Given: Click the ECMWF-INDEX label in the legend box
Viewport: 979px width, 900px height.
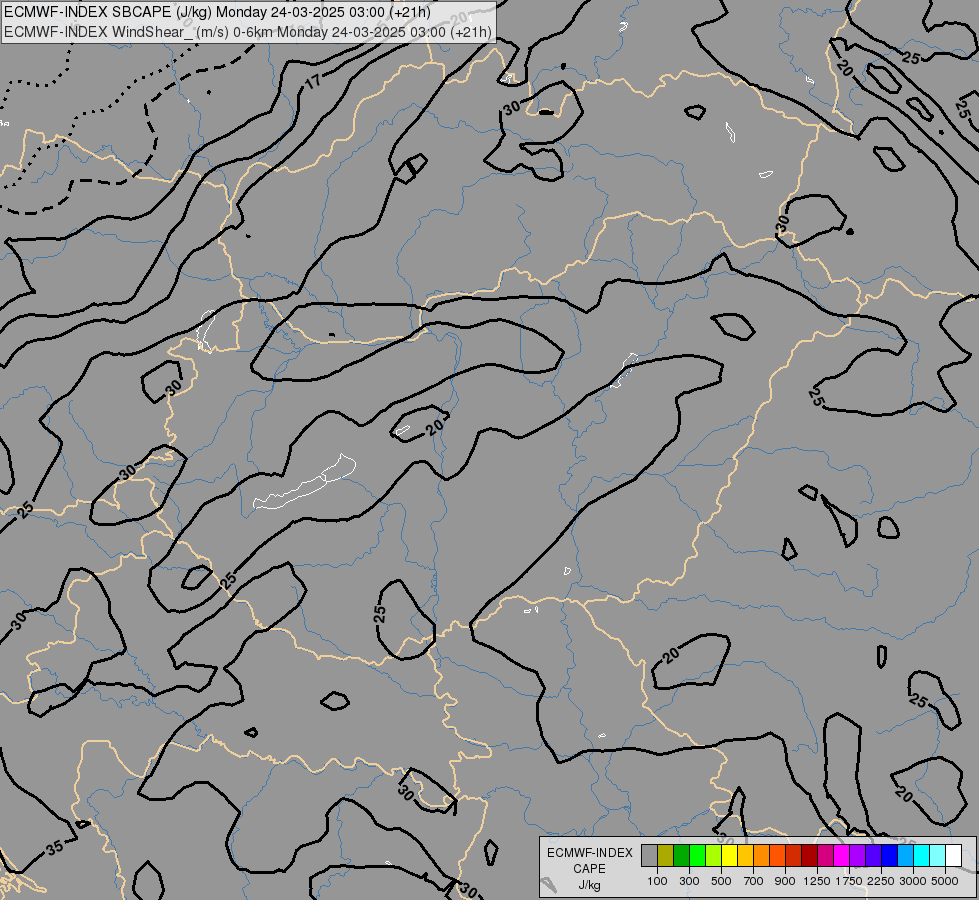Looking at the screenshot, I should pos(590,853).
